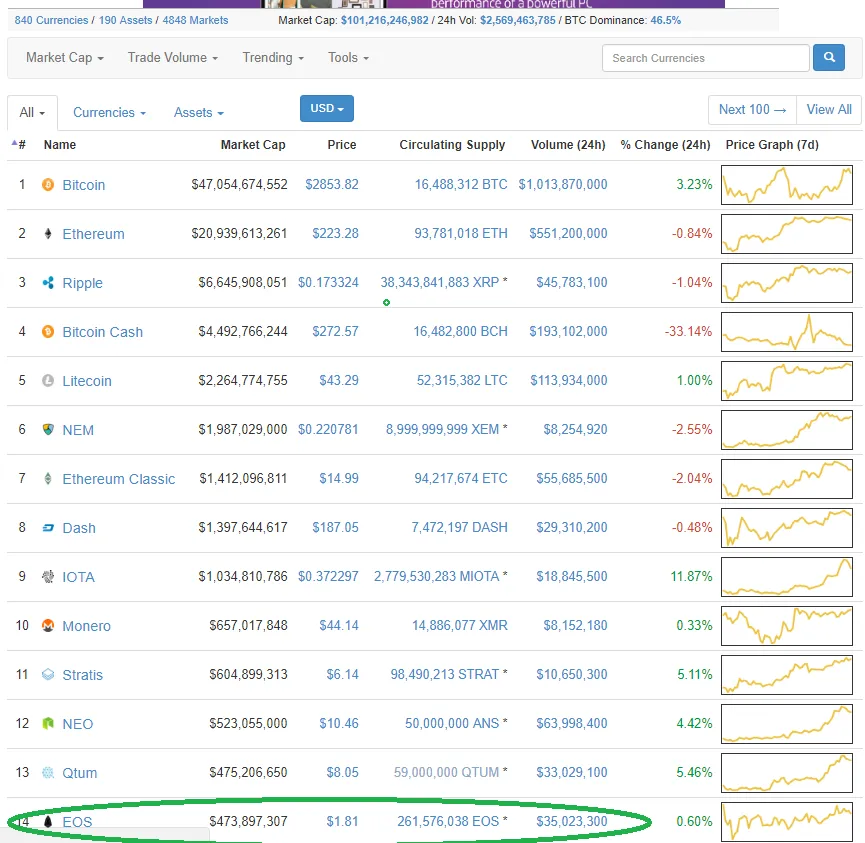Viewport: 865px width, 843px height.
Task: Open Dash 7d price graph
Action: pyautogui.click(x=787, y=528)
